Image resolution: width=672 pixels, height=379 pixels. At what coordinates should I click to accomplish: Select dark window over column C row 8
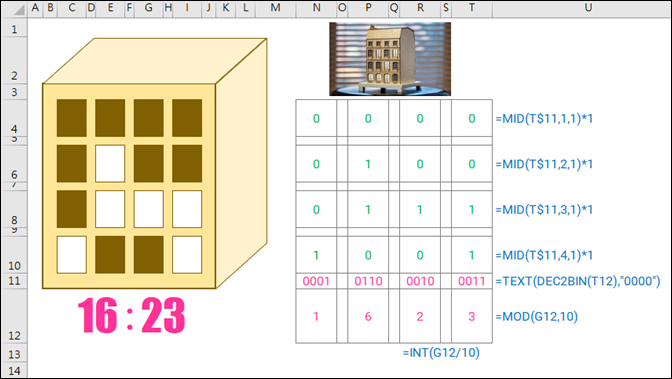(72, 209)
